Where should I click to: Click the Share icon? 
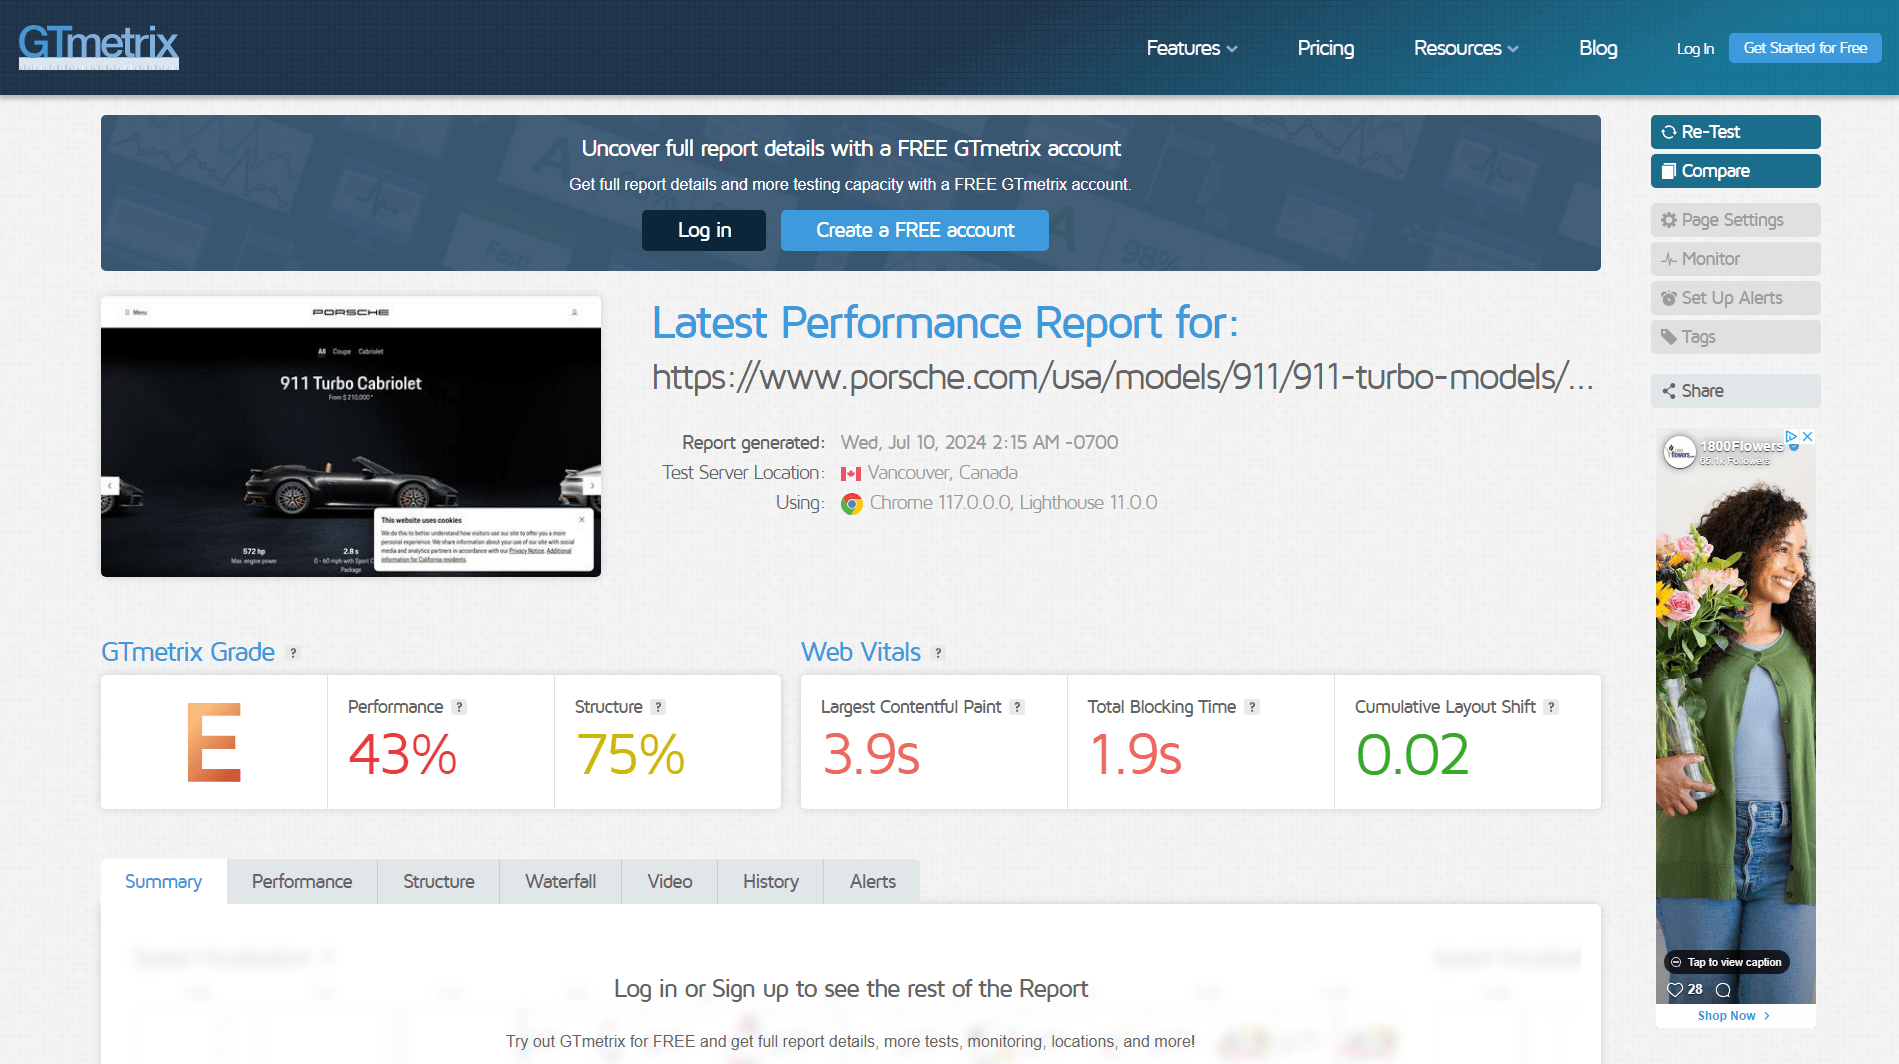coord(1668,391)
